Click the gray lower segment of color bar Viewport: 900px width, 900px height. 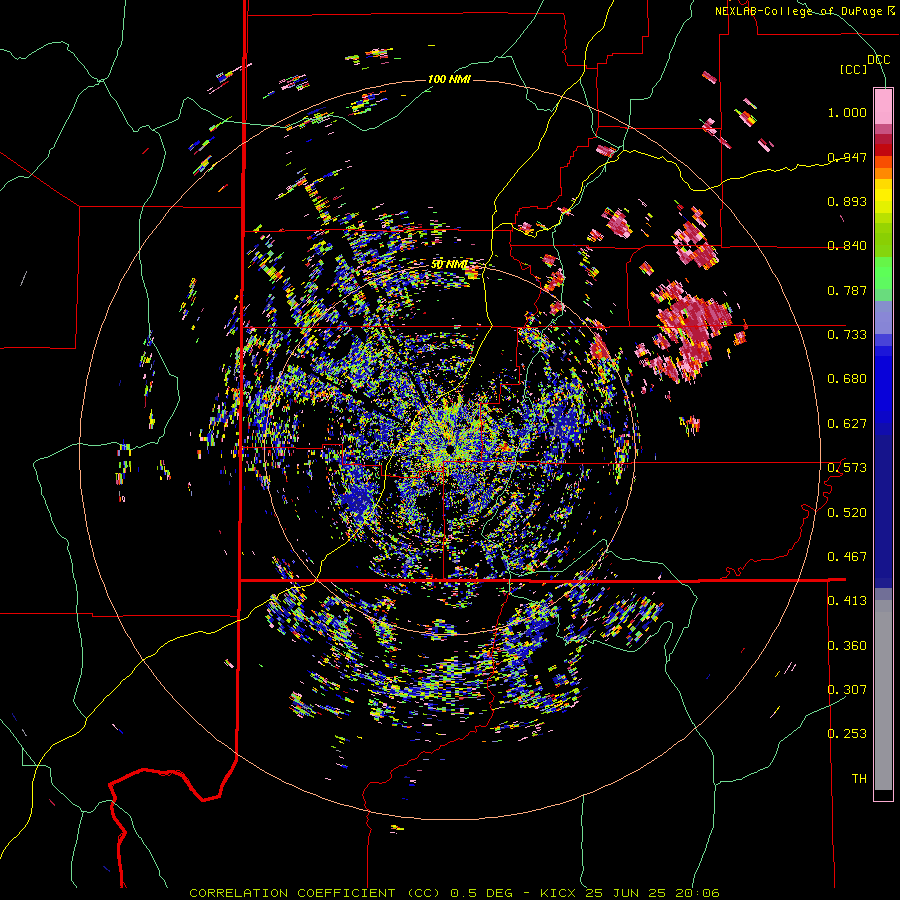pyautogui.click(x=883, y=695)
